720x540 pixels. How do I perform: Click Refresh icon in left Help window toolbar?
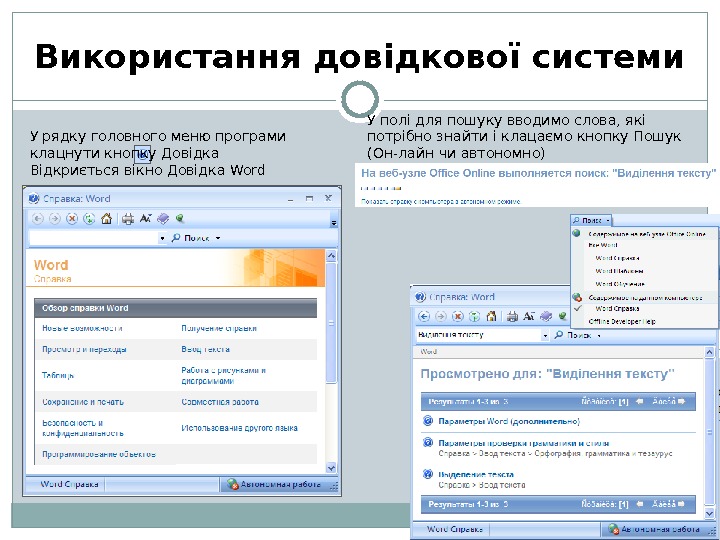pyautogui.click(x=89, y=219)
